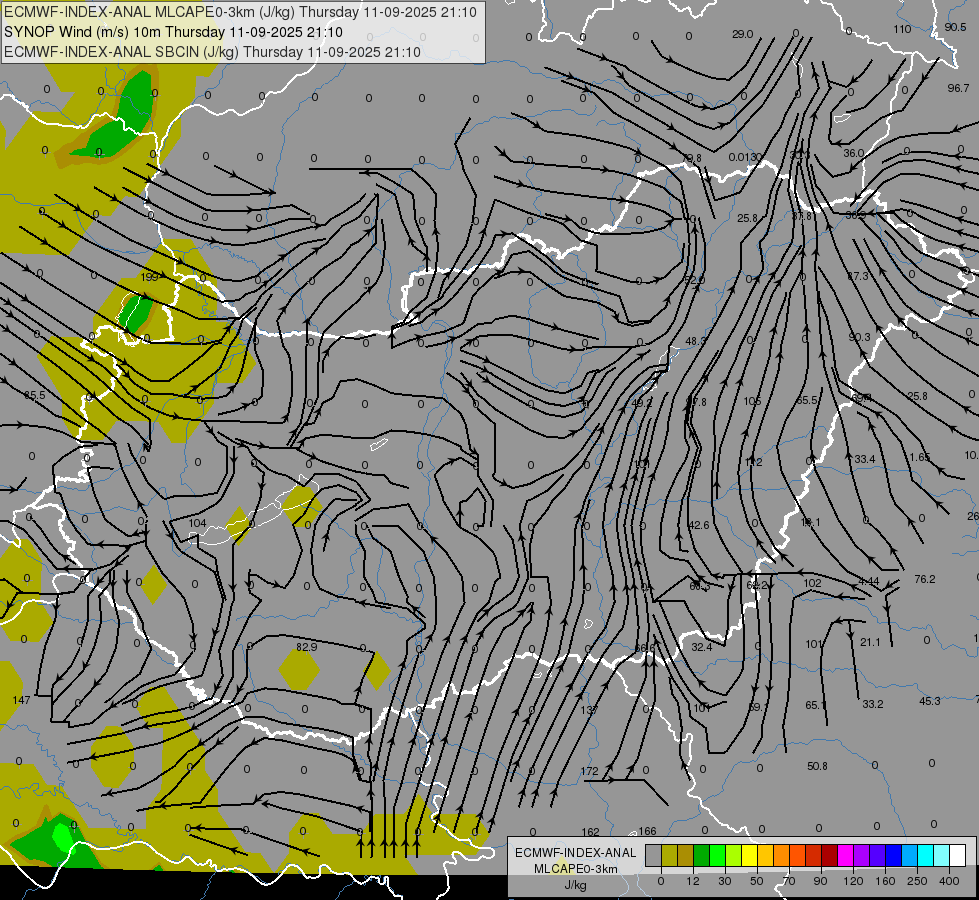Click the map value '110'
Viewport: 979px width, 900px height.
(902, 29)
